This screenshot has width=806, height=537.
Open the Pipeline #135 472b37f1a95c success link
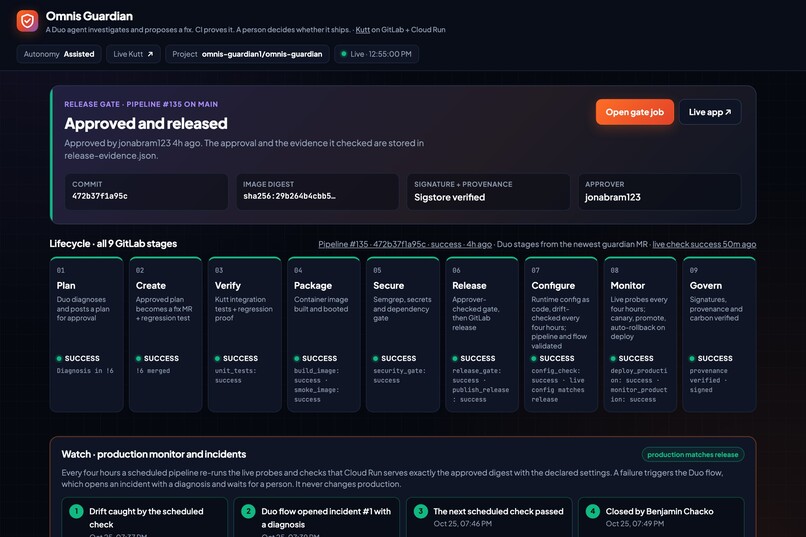tap(405, 244)
